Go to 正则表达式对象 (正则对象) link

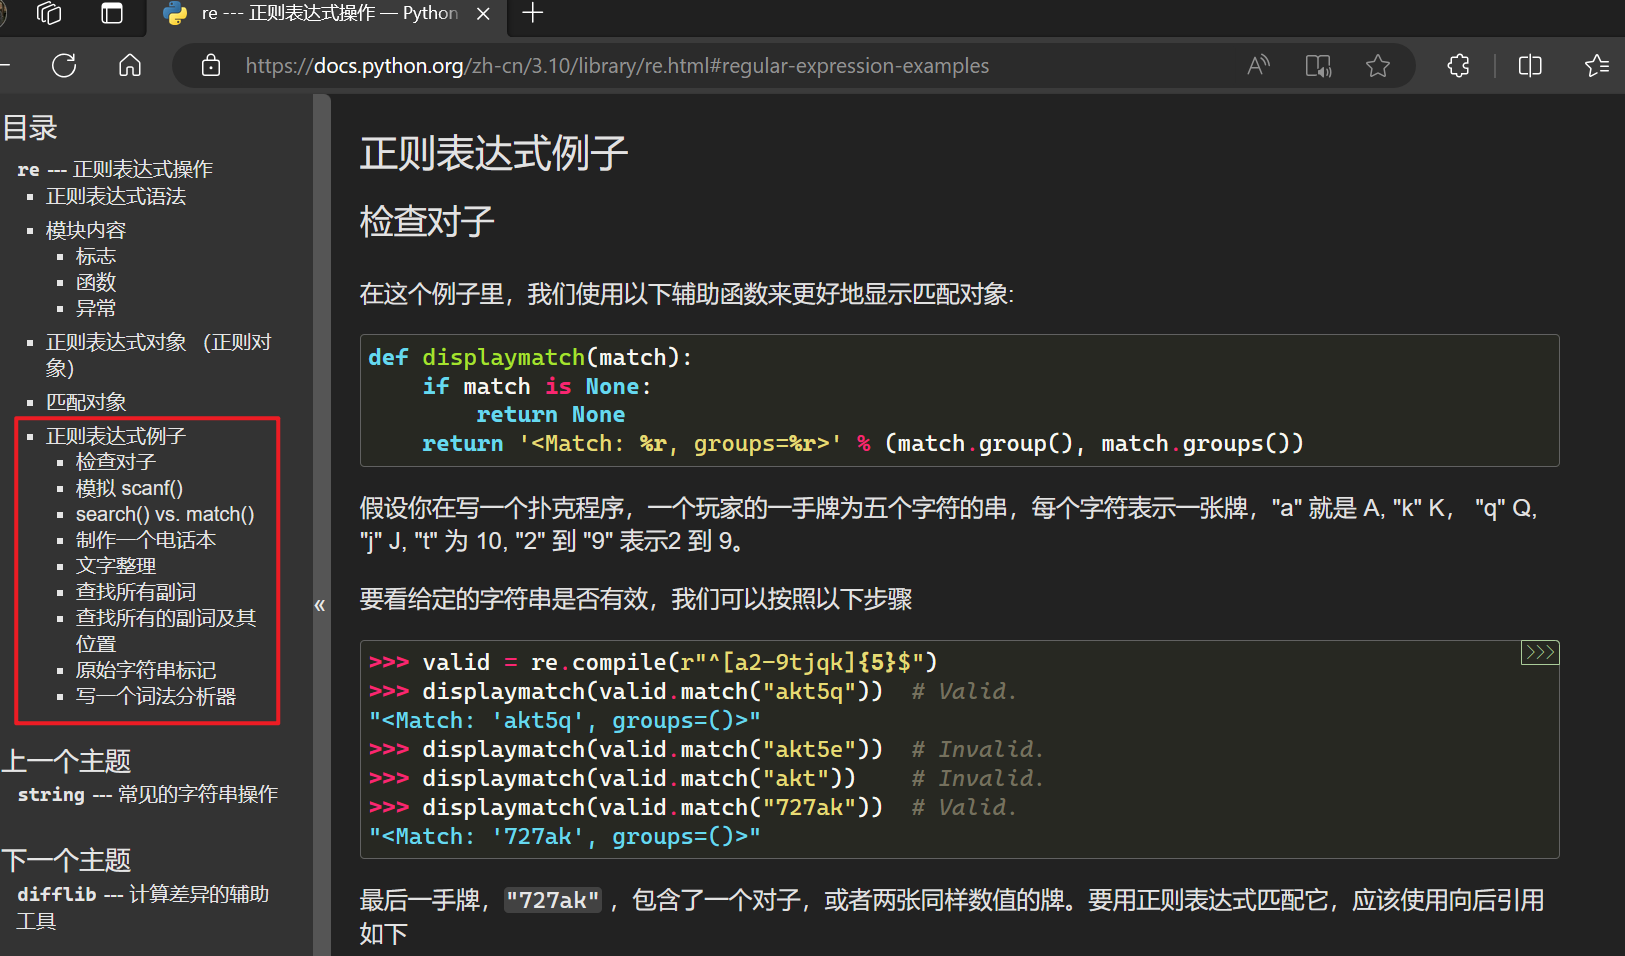[158, 355]
